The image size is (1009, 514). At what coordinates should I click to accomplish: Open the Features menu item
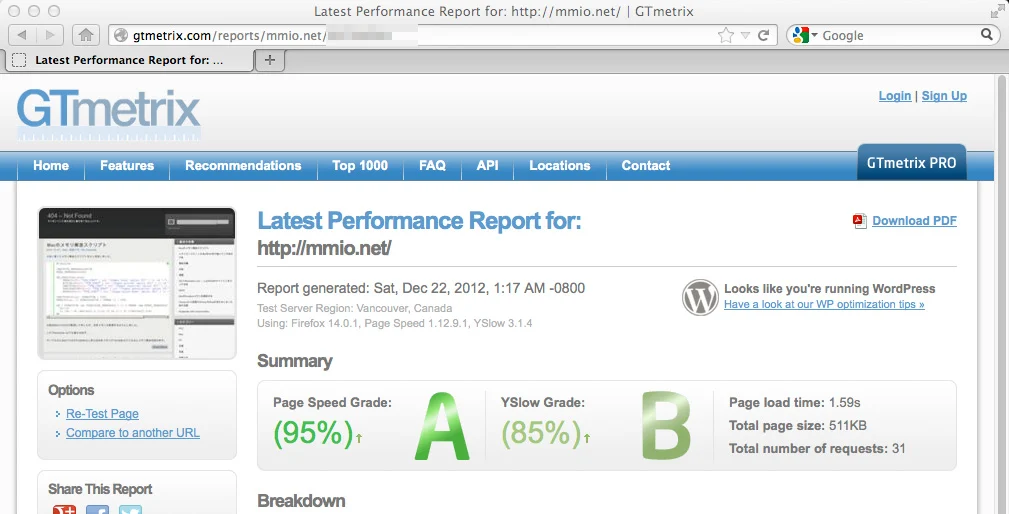coord(127,165)
